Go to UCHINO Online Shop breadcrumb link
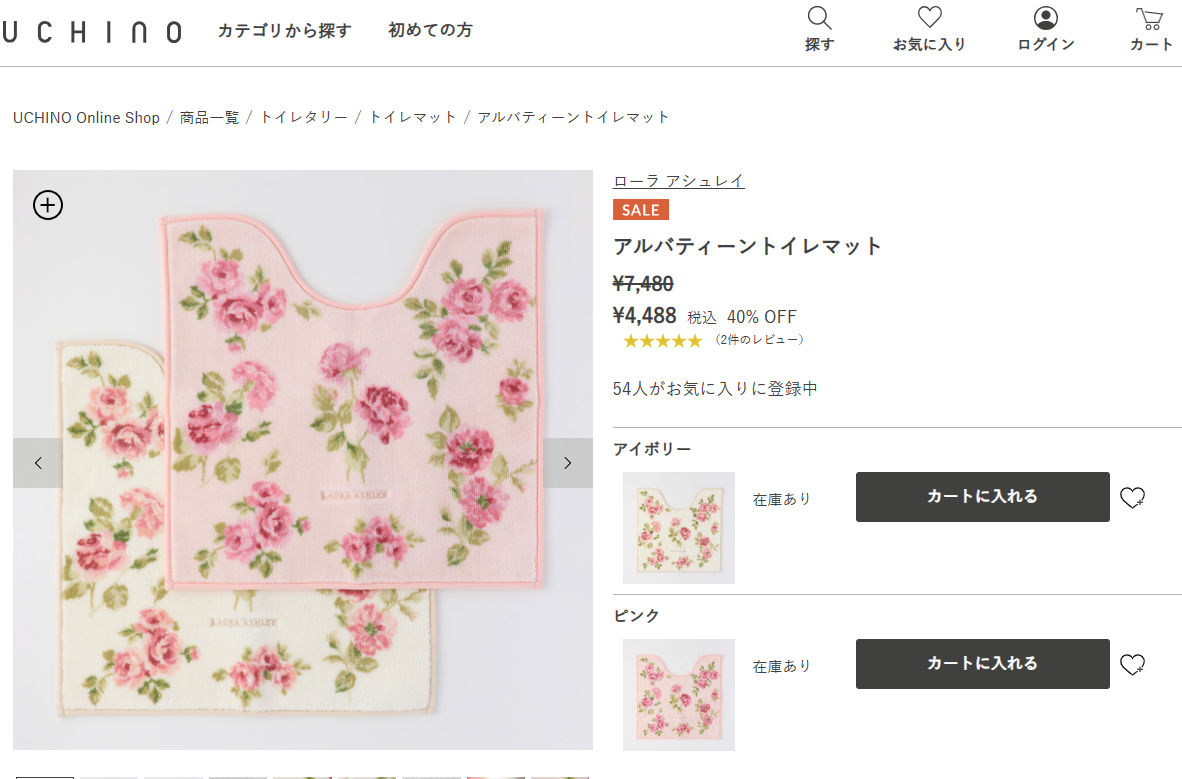The image size is (1182, 779). point(86,117)
